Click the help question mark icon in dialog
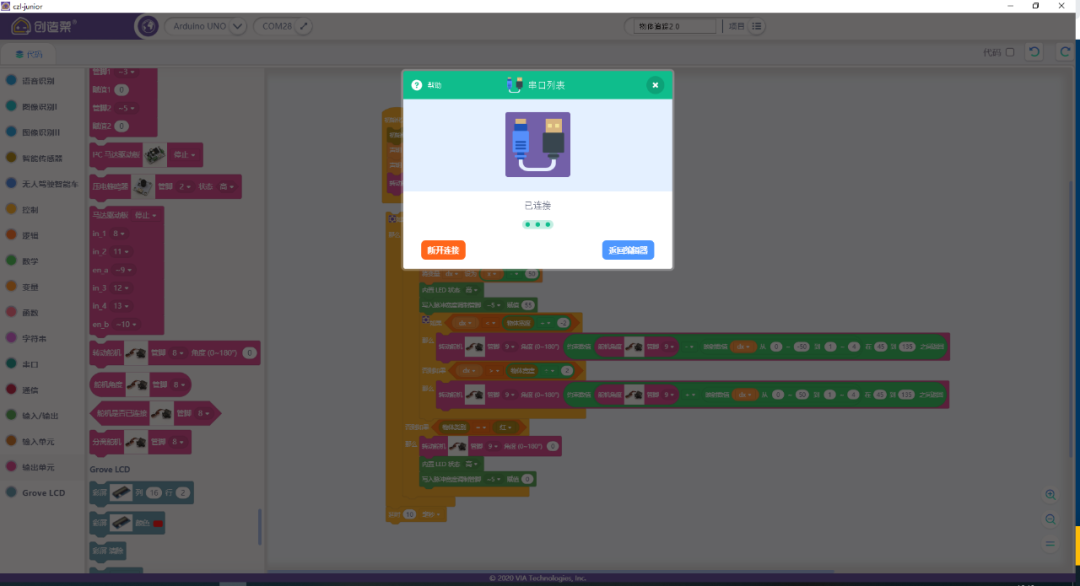This screenshot has width=1080, height=586. 417,85
